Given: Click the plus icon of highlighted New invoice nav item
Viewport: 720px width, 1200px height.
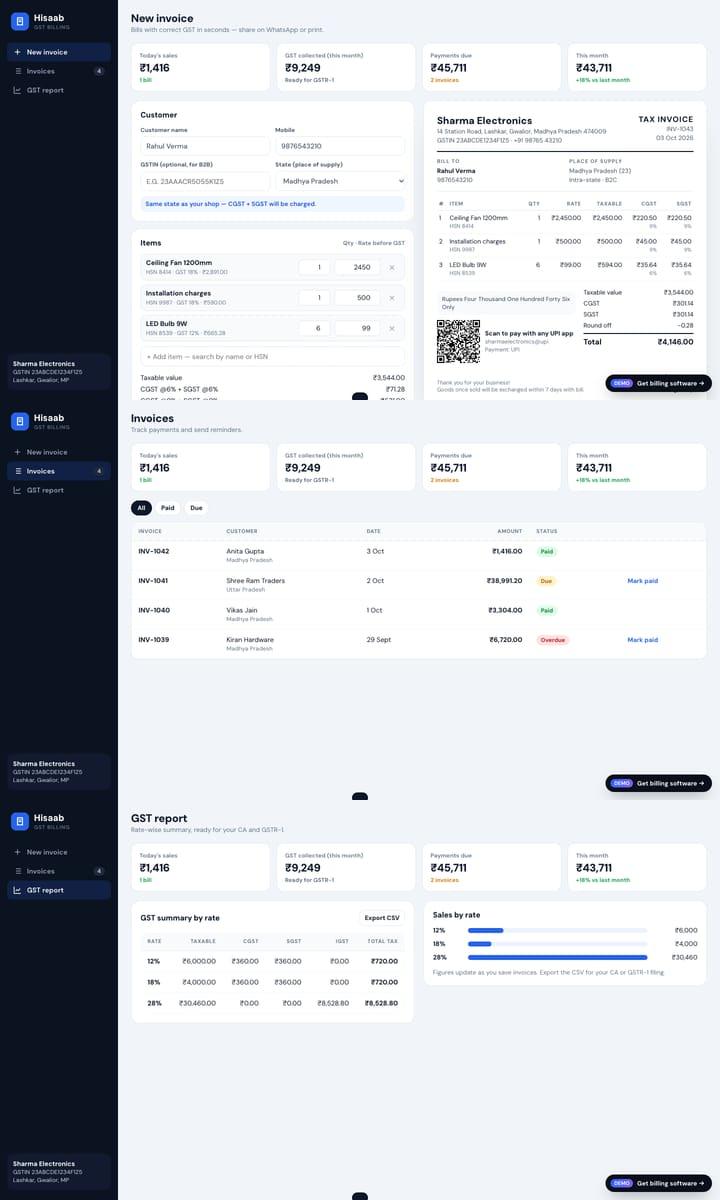Looking at the screenshot, I should click(17, 52).
